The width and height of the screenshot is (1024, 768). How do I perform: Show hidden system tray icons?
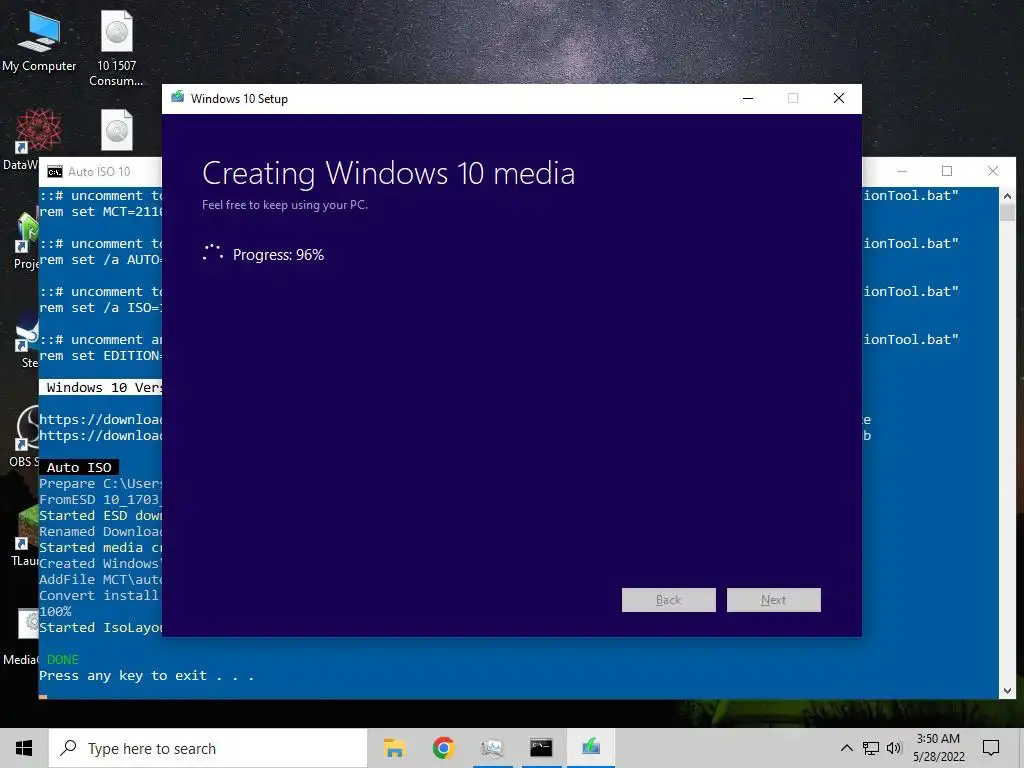tap(846, 748)
